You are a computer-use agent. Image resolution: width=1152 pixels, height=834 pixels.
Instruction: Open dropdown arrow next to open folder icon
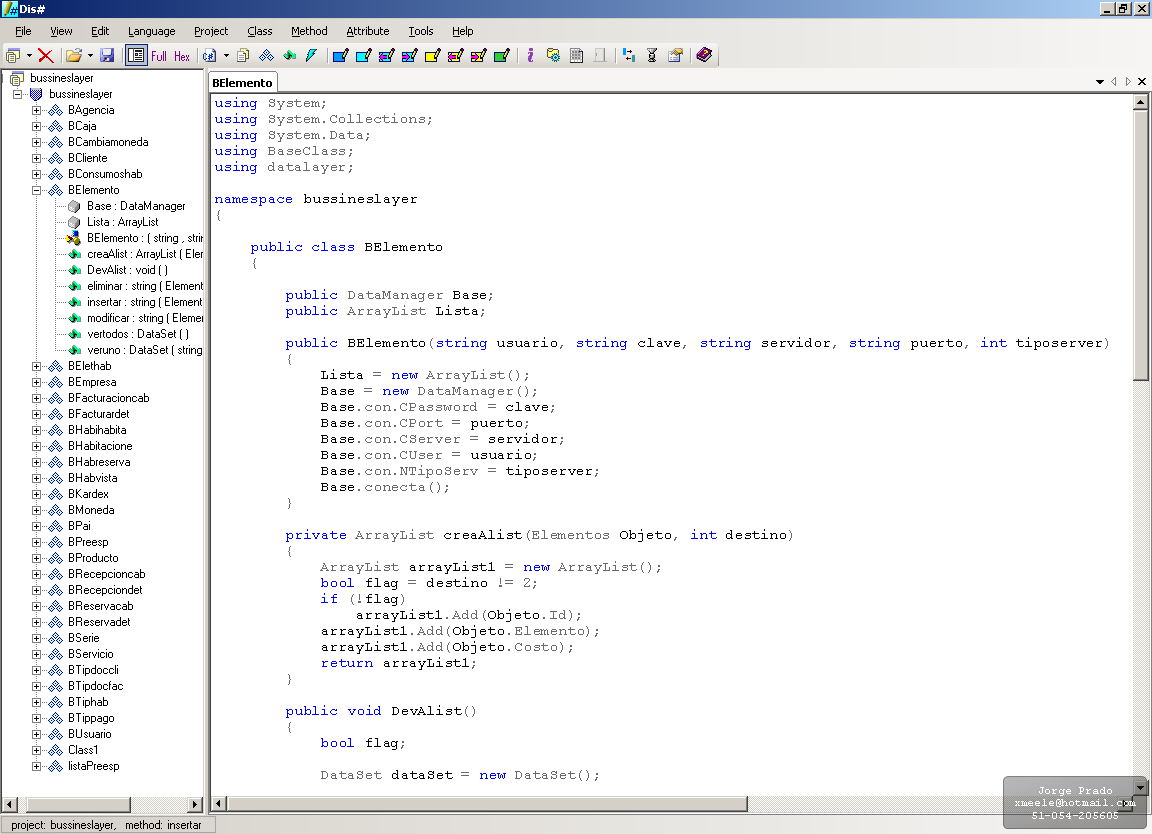90,56
